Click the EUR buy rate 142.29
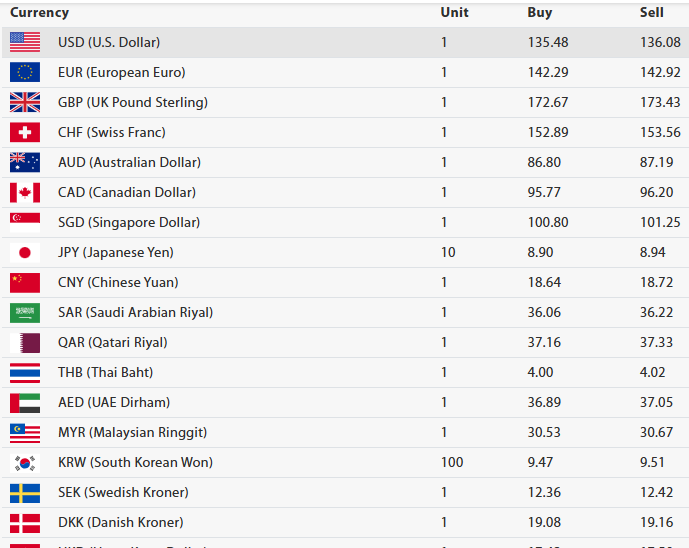This screenshot has height=548, width=689. [547, 72]
